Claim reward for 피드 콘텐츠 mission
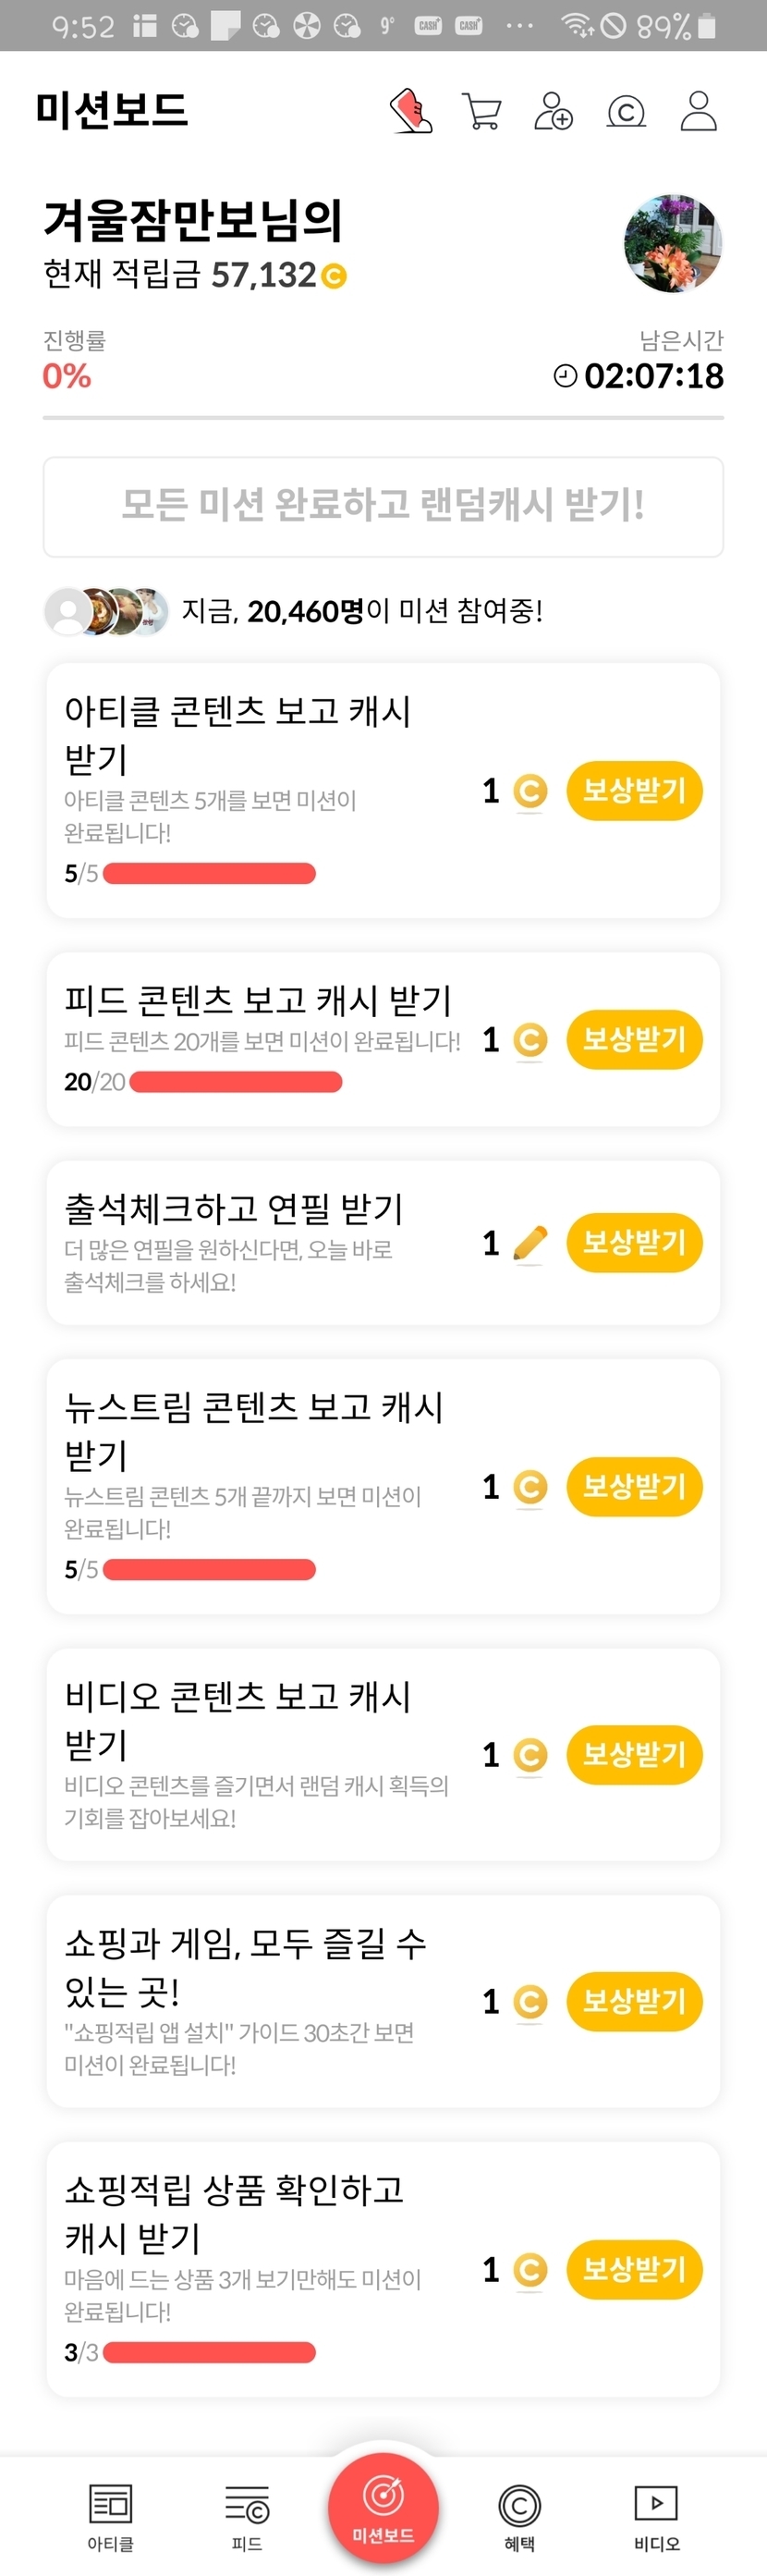This screenshot has height=2576, width=767. 634,1040
